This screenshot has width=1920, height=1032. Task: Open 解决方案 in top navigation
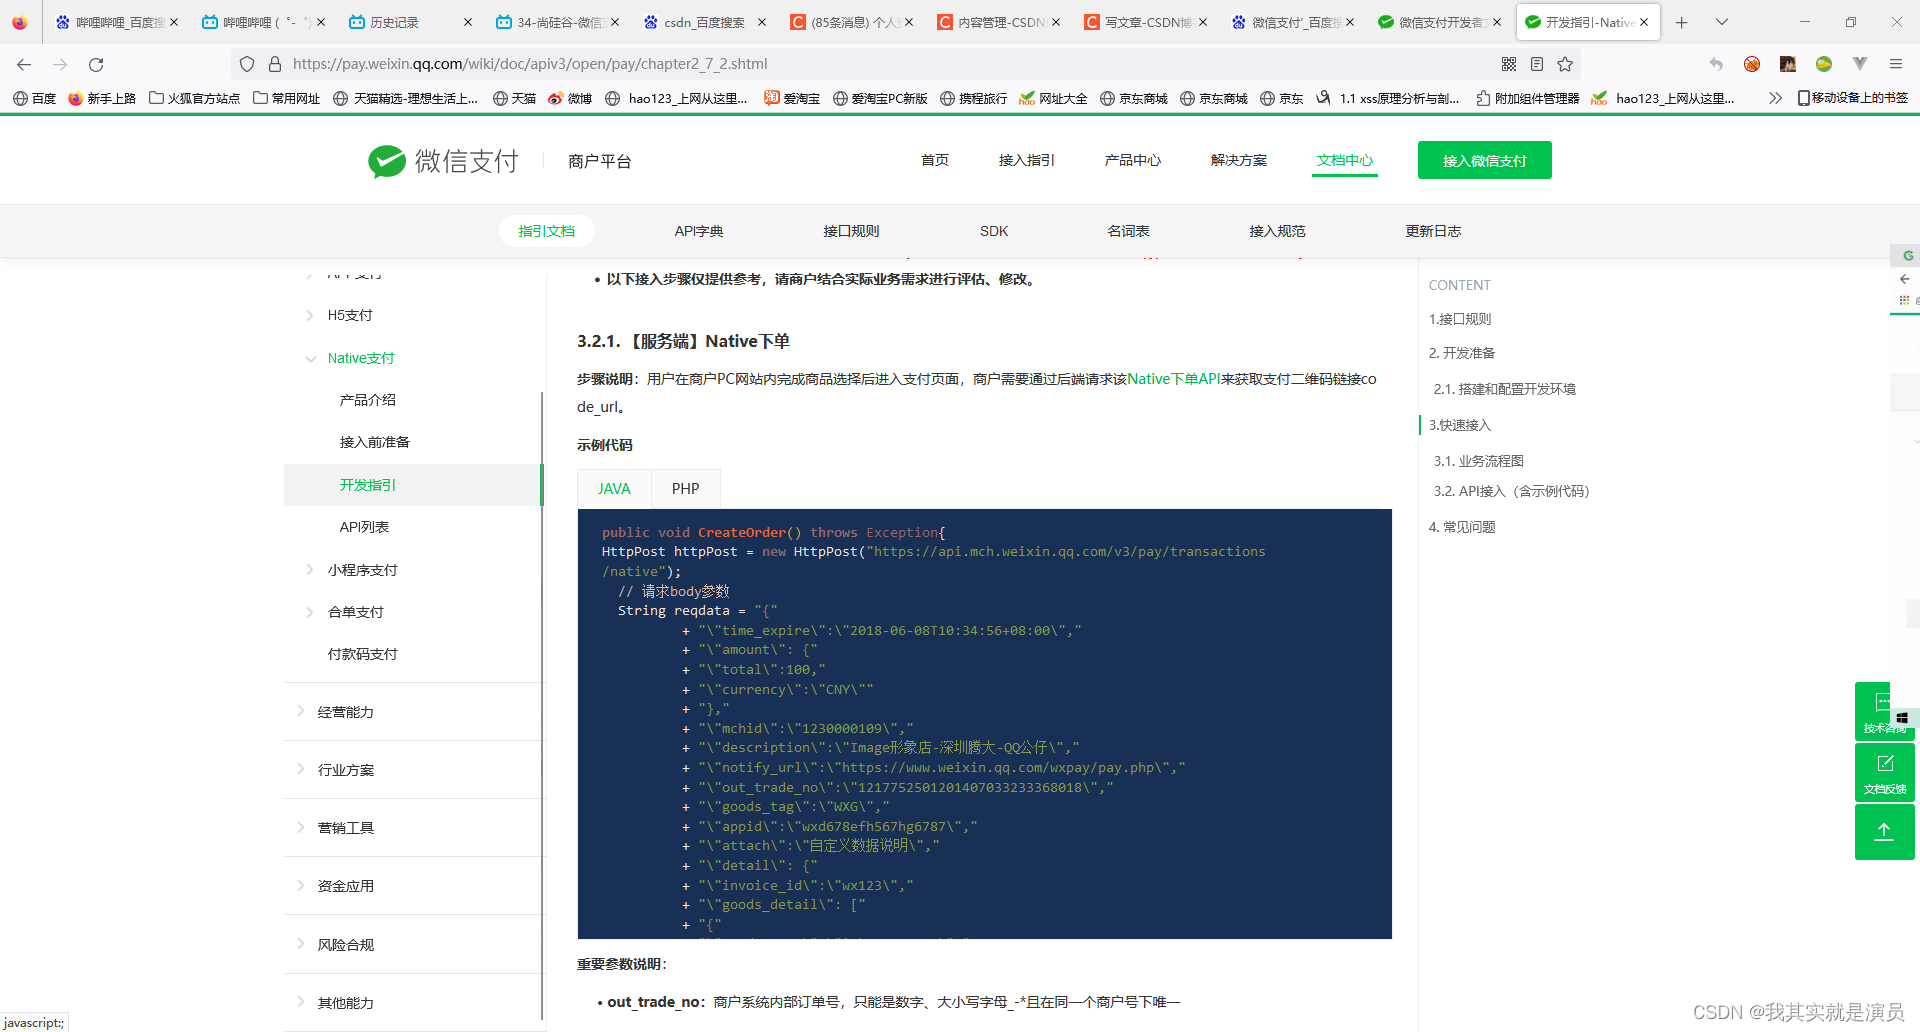pyautogui.click(x=1238, y=160)
